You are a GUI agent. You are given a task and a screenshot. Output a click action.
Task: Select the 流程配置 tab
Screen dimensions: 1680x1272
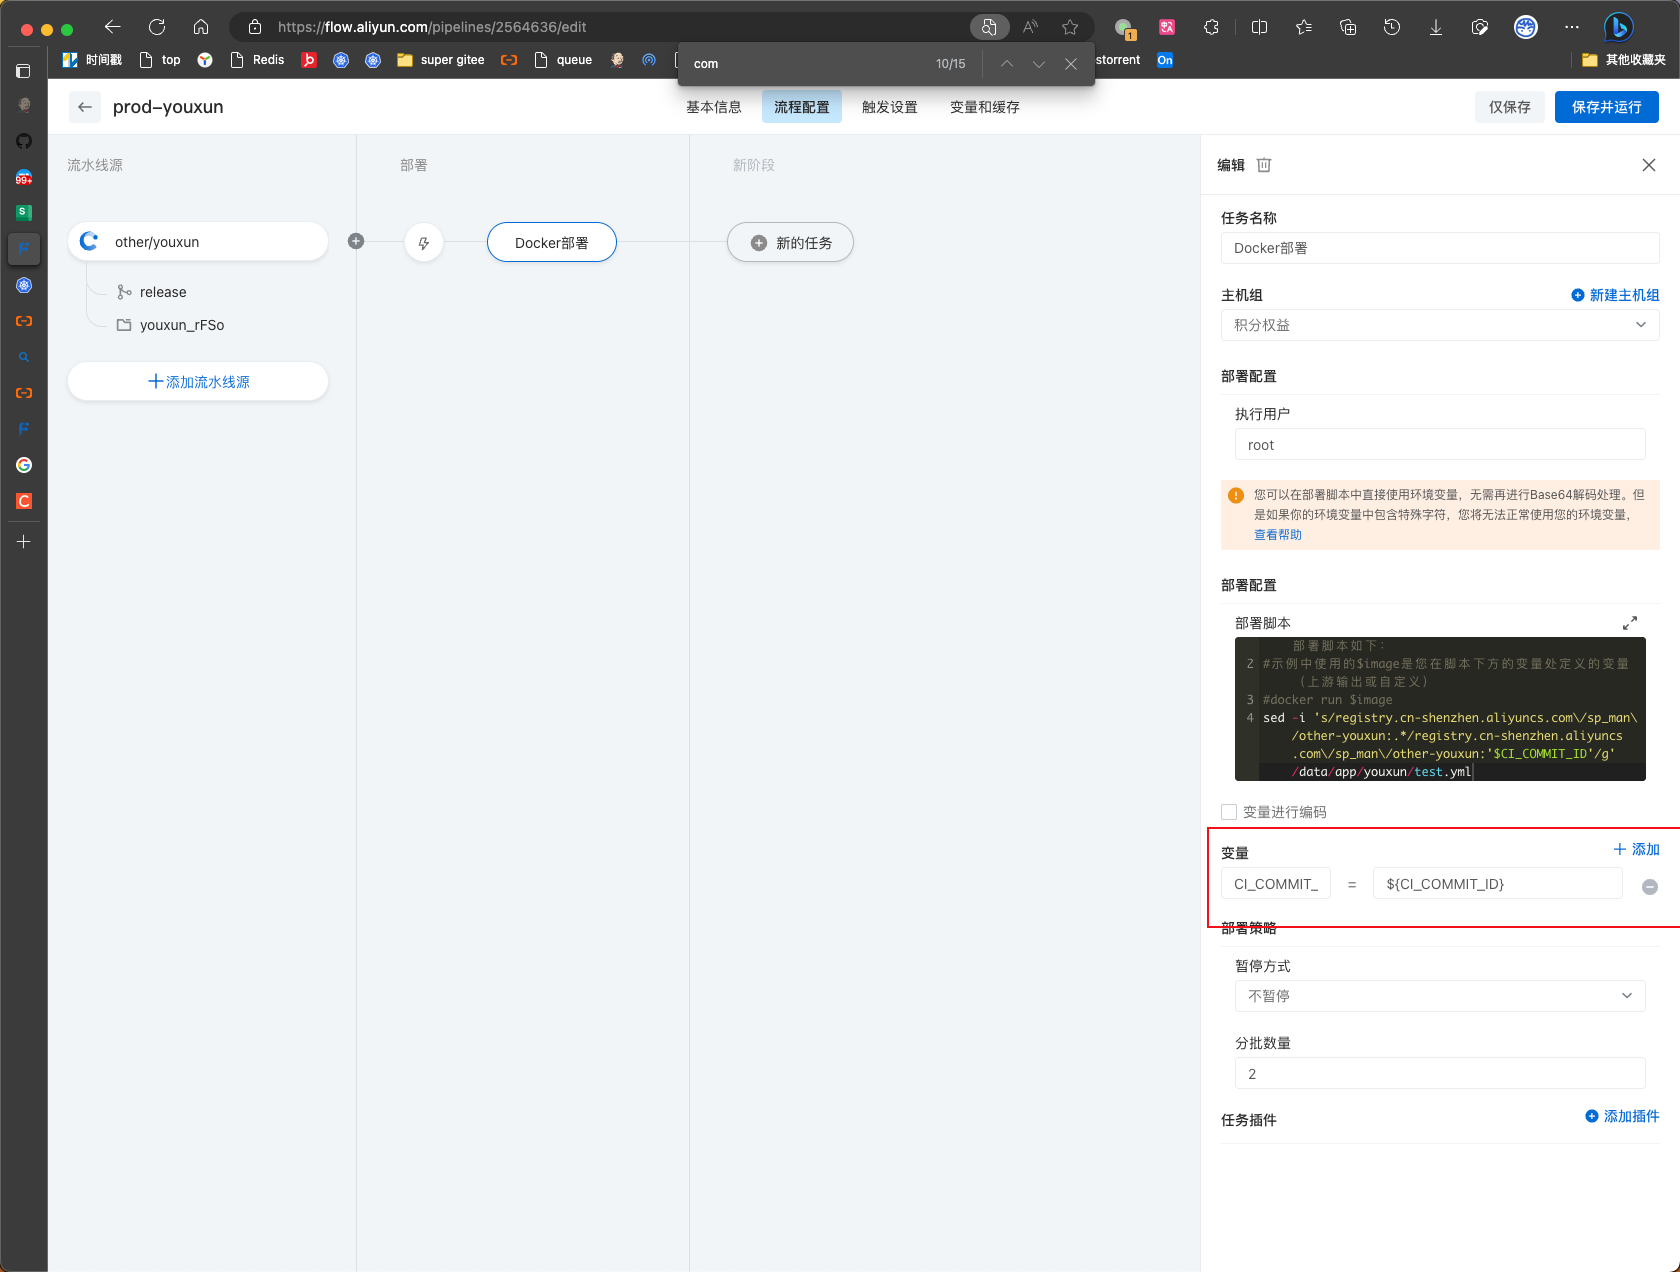pos(802,107)
